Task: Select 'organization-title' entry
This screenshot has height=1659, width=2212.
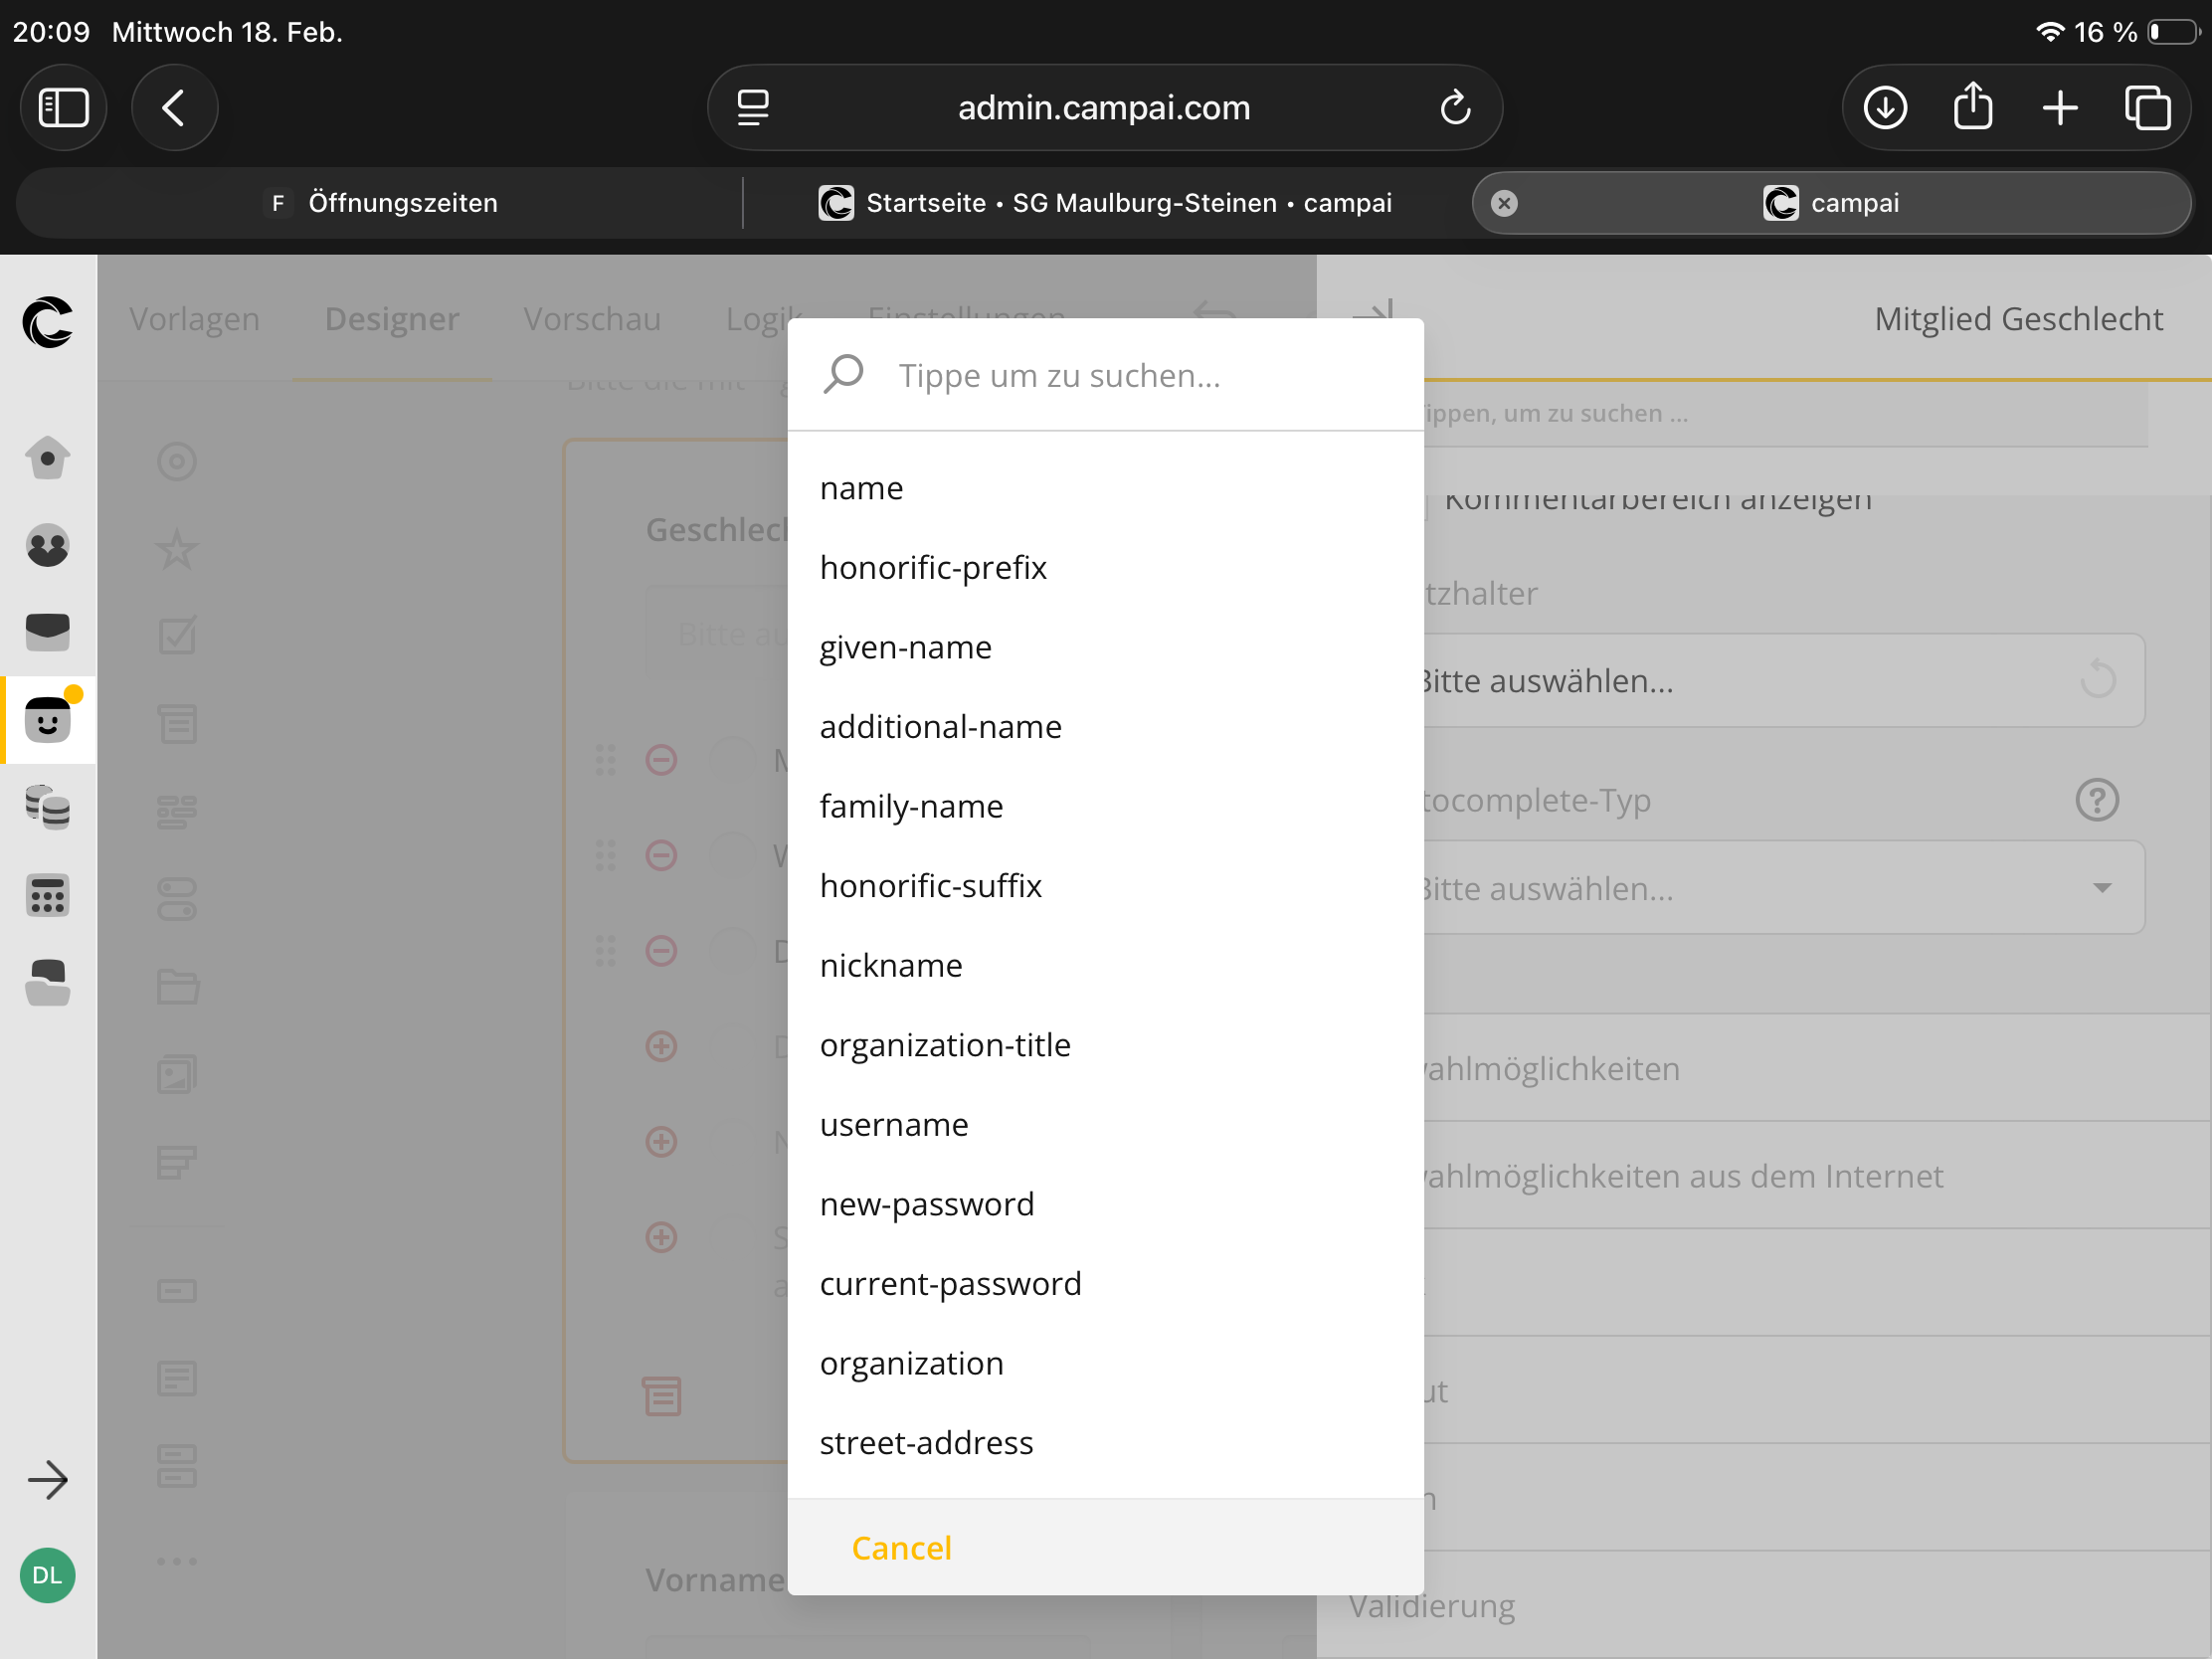Action: click(x=944, y=1045)
